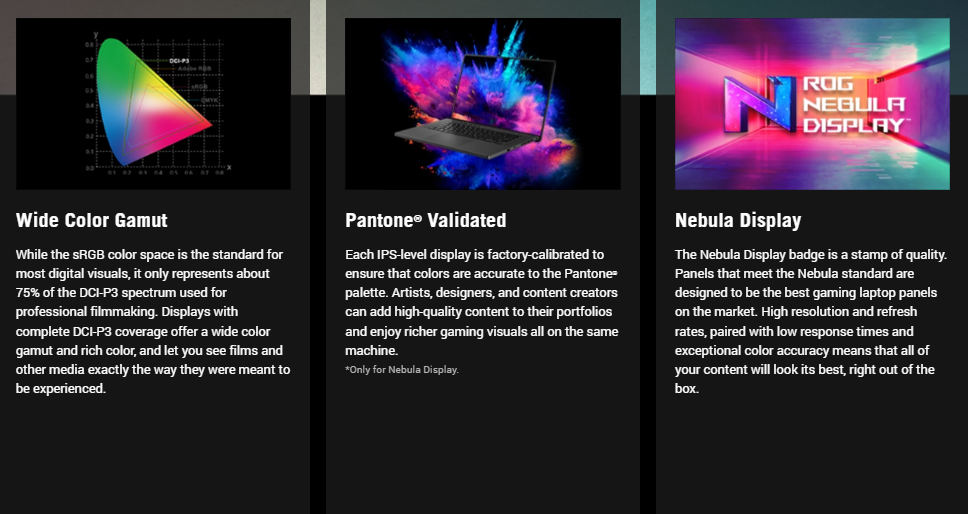Click the Wide Color Gamut heading

92,220
